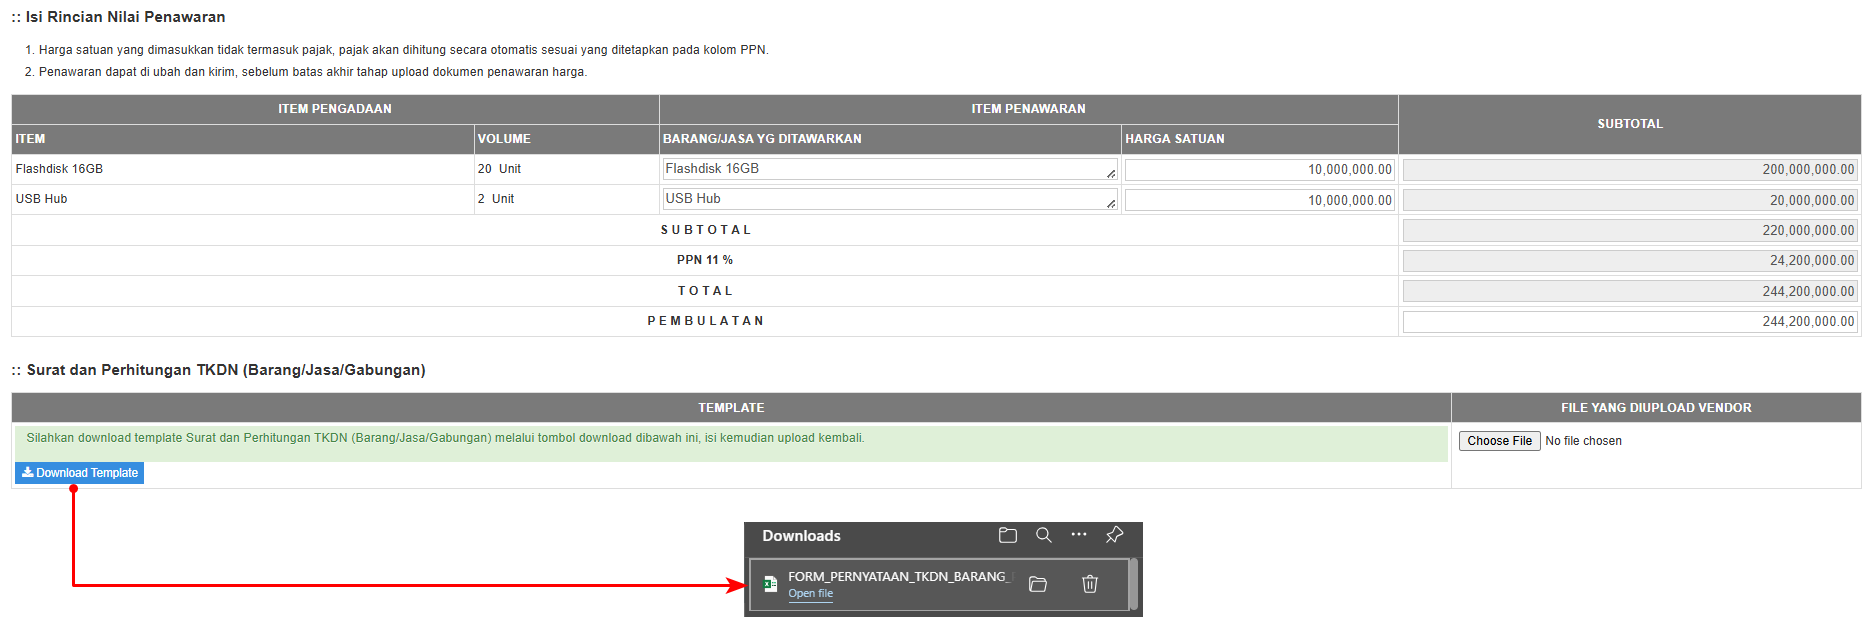Click the Harga Satuan field for USB Hub

pos(1259,201)
